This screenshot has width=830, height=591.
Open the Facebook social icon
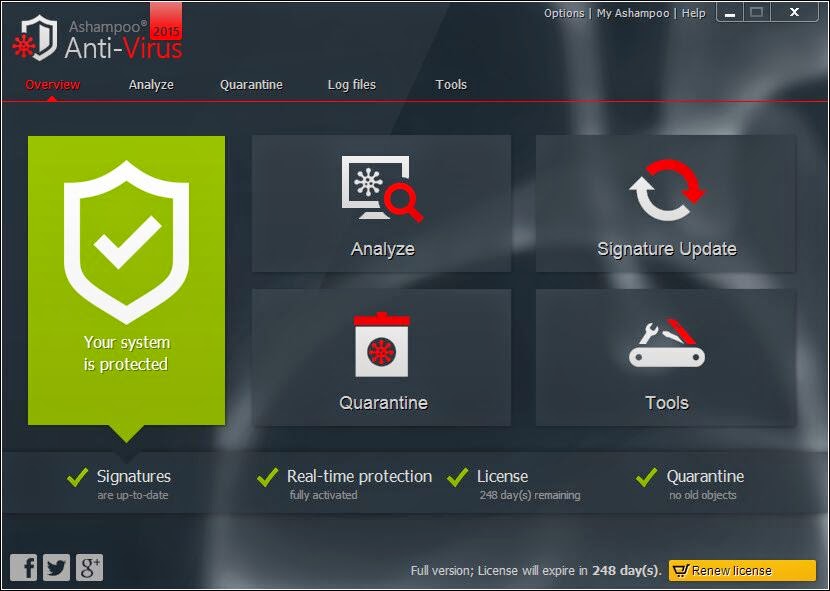[x=23, y=568]
